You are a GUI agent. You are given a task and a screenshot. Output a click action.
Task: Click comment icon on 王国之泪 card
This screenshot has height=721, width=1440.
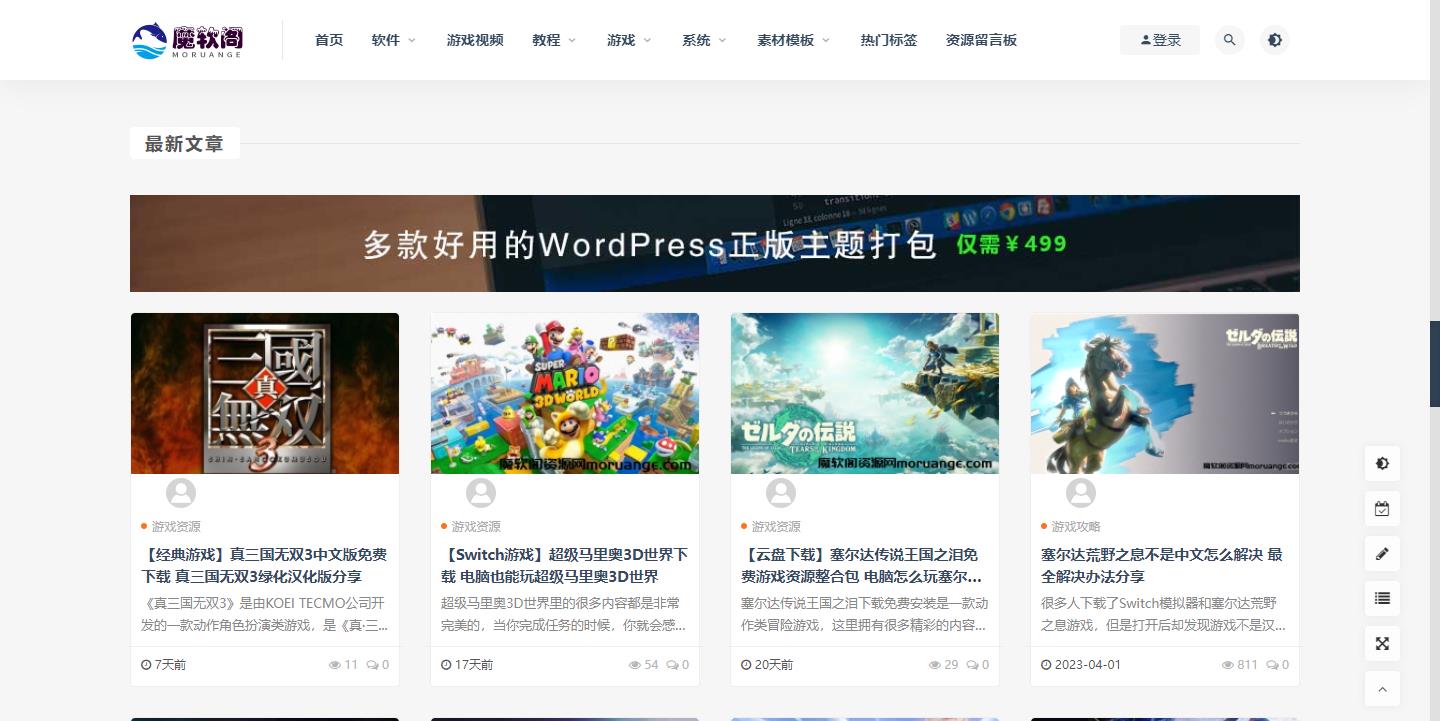coord(972,665)
